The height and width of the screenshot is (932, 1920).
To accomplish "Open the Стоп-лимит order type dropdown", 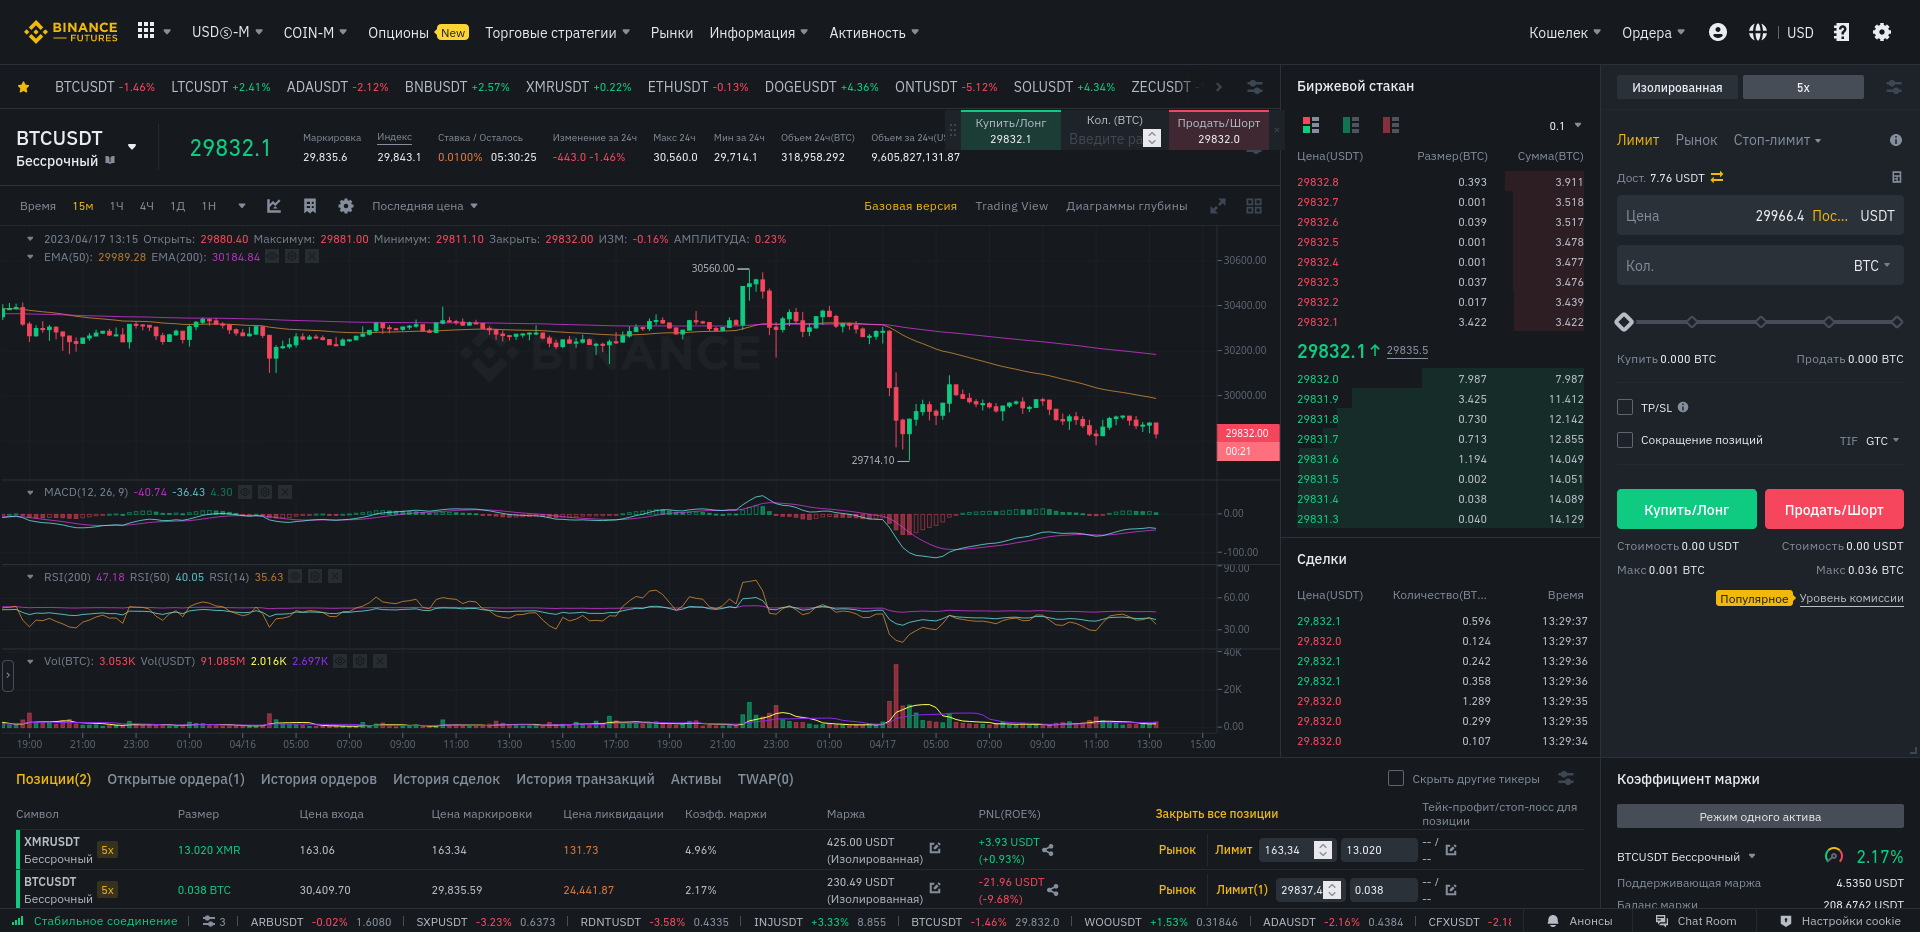I will 1777,140.
